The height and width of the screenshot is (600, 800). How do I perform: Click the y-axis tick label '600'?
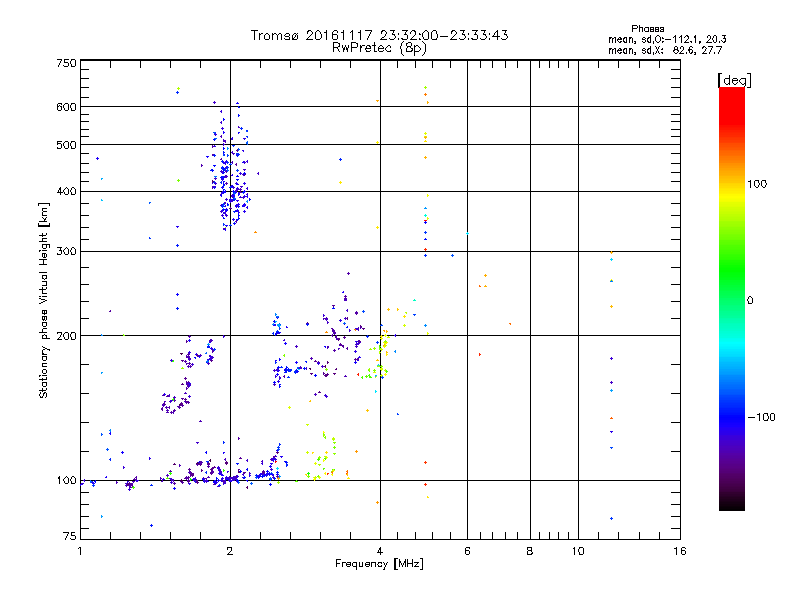[x=67, y=107]
